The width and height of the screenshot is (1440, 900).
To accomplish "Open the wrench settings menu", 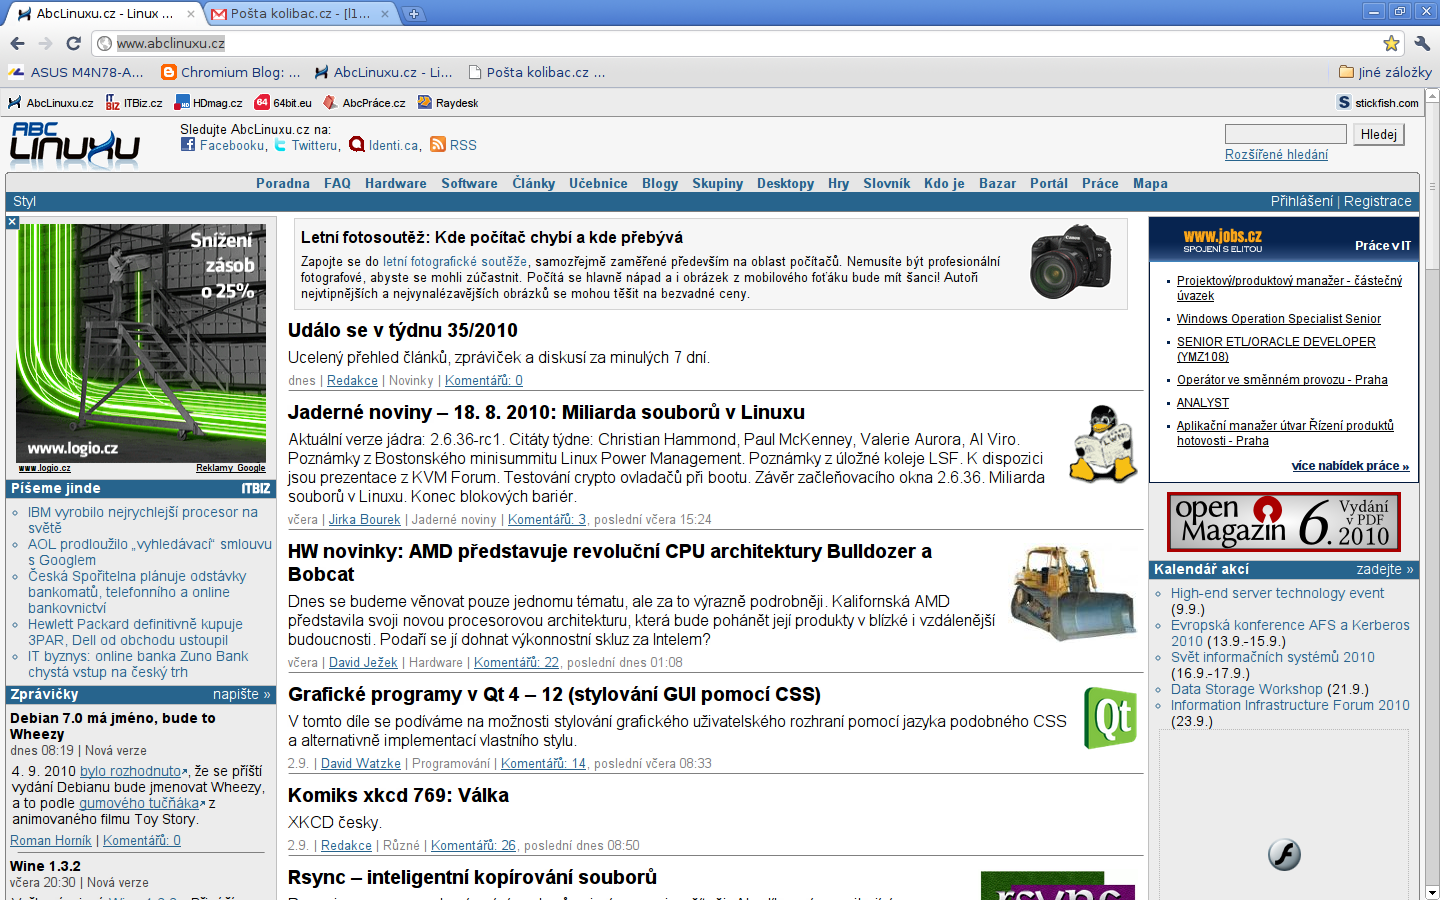I will coord(1422,43).
